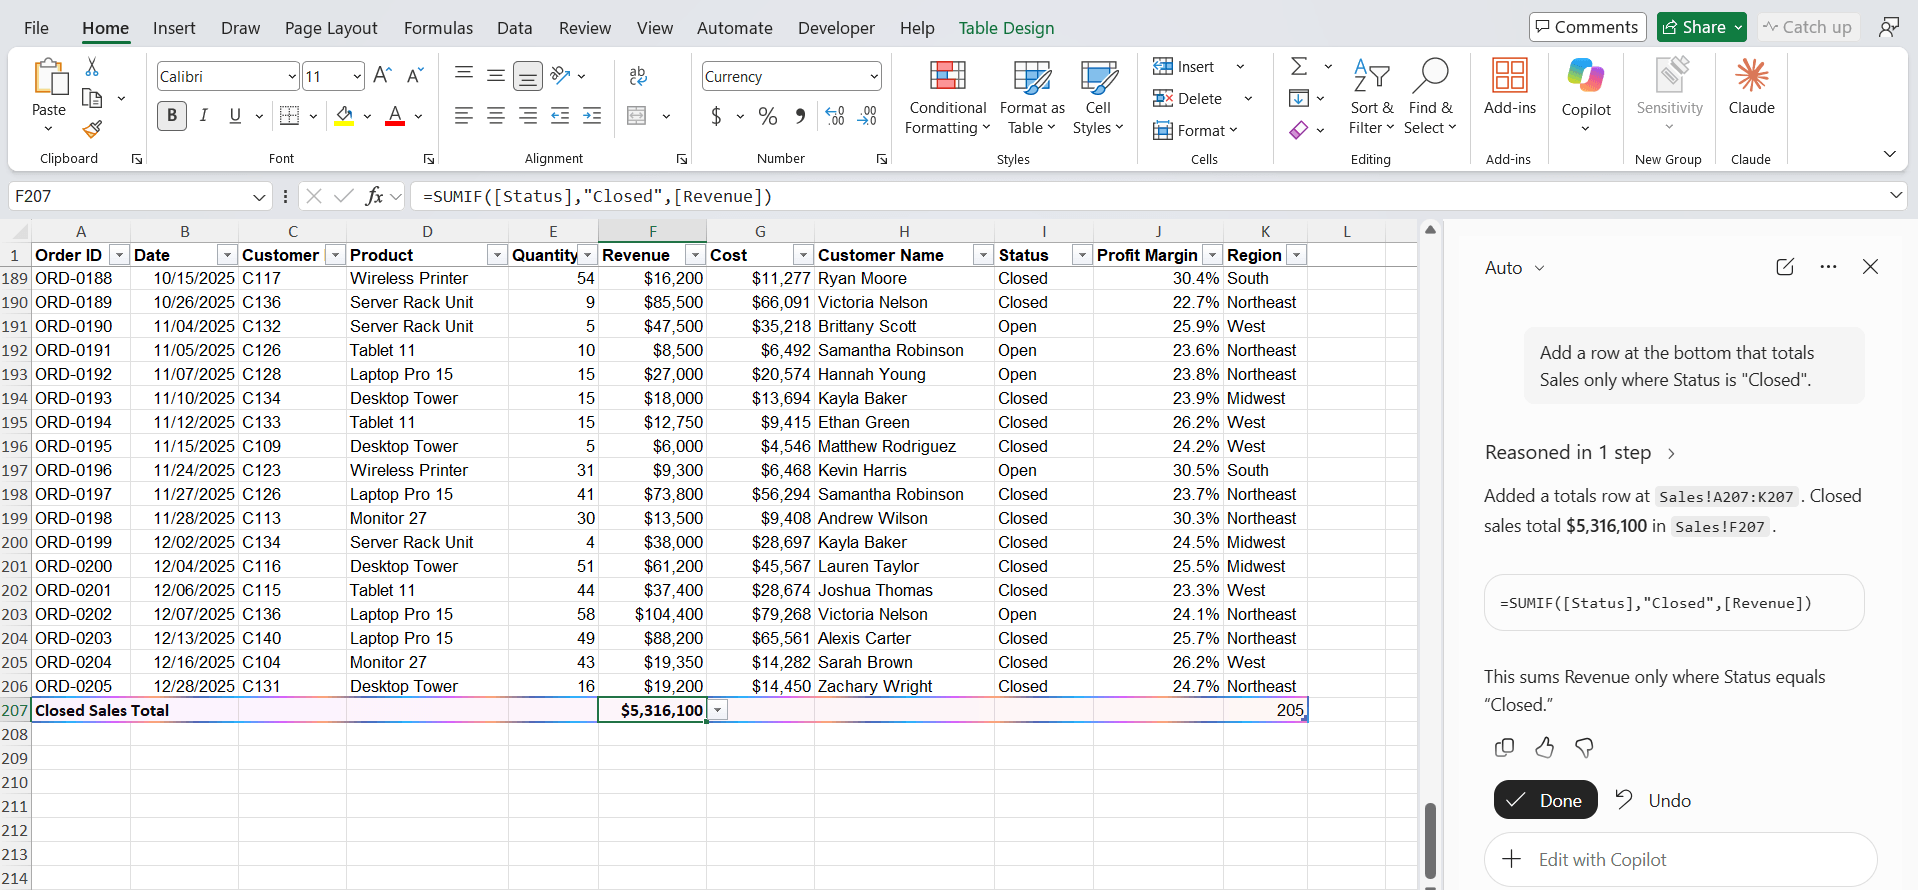Start a new chat in Copilot pane
Screen dimensions: 1918x890
click(x=1785, y=267)
